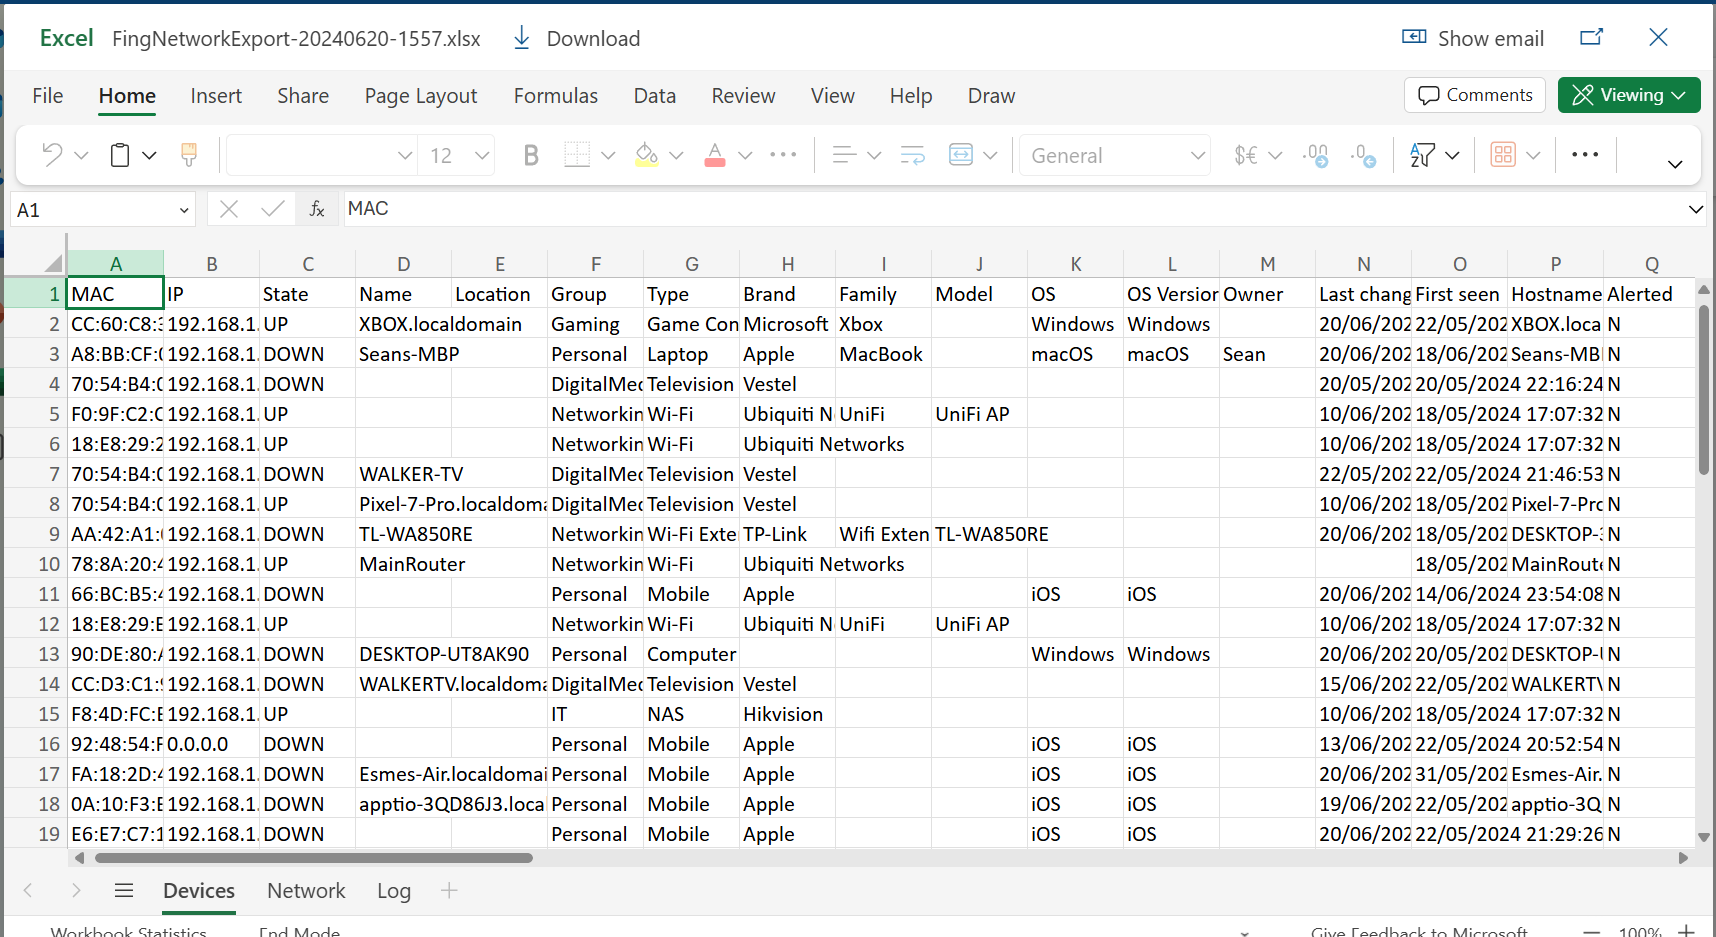Viewport: 1716px width, 937px height.
Task: Click the Undo icon
Action: point(52,155)
